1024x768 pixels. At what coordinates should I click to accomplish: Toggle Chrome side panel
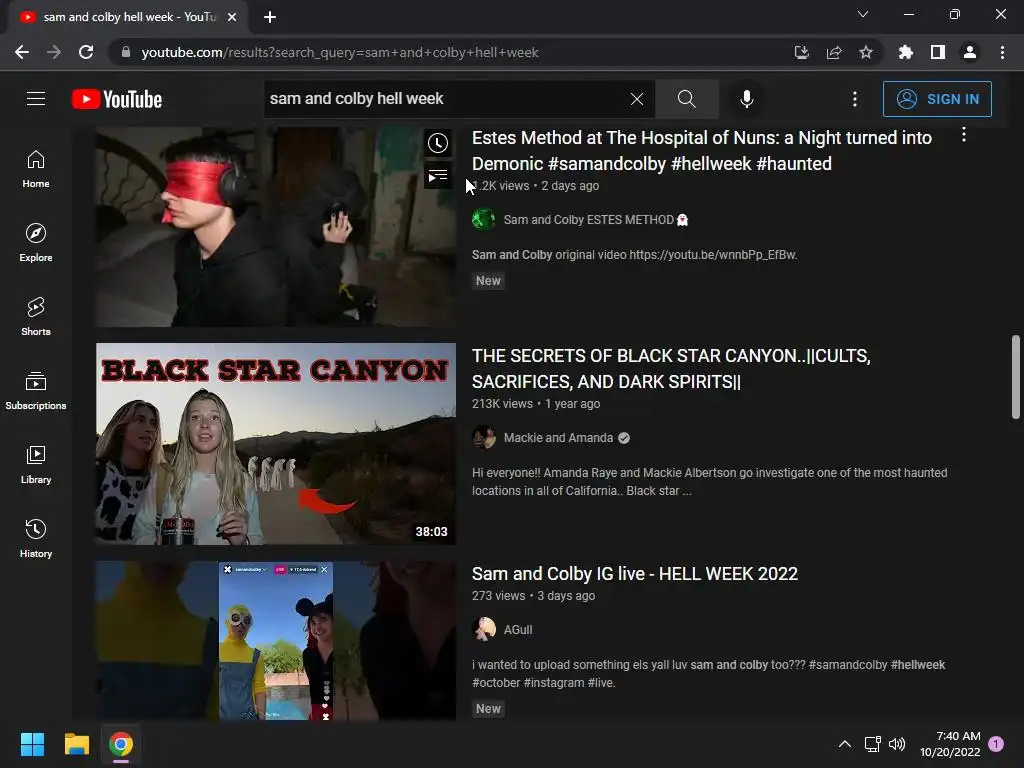click(x=938, y=52)
